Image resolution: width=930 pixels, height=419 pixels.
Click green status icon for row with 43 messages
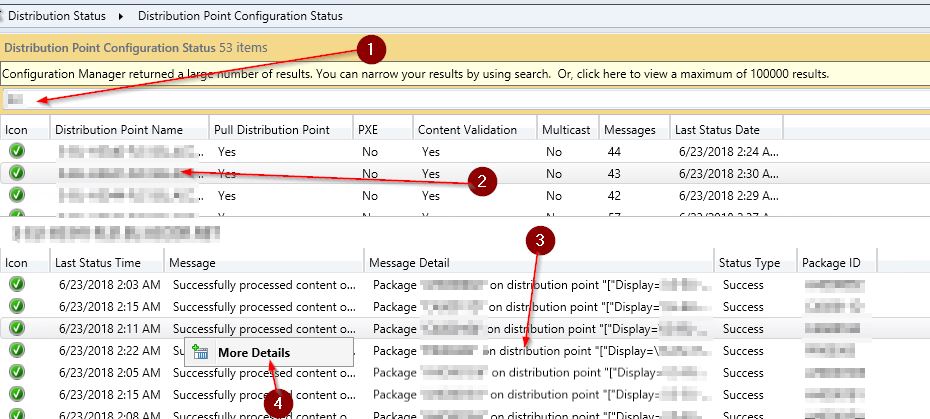[17, 173]
